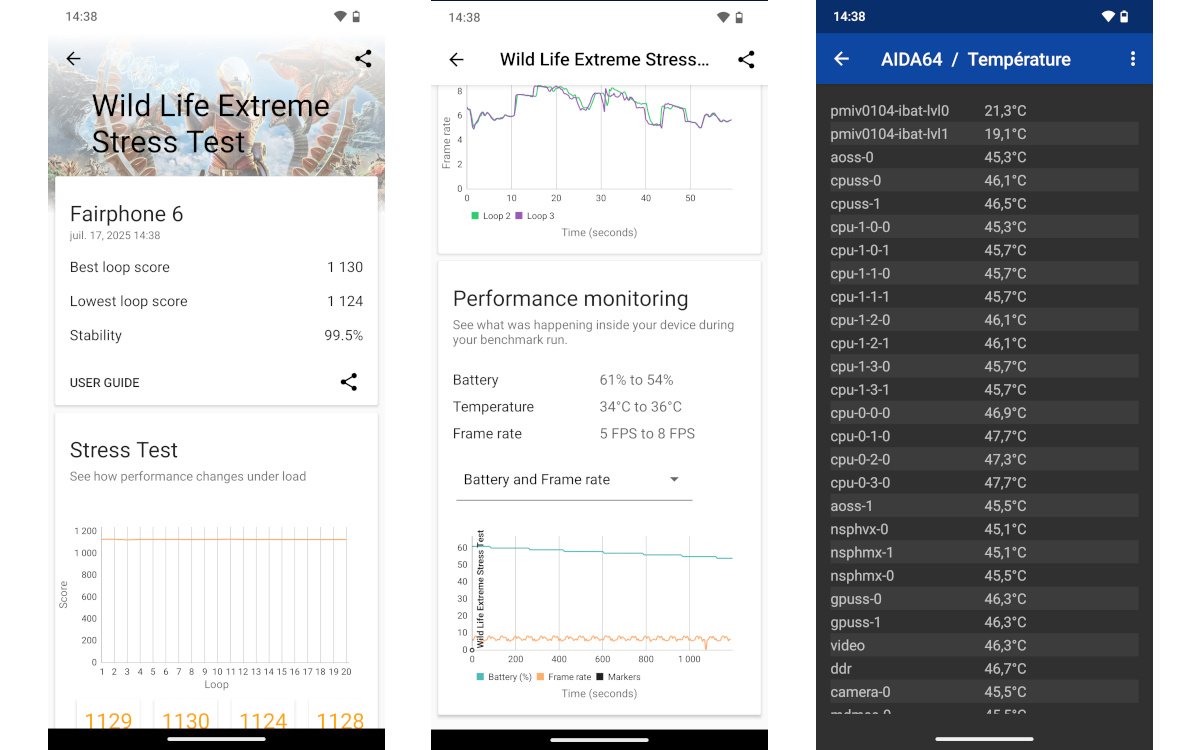Tap the Fairphone 6 device name
Image resolution: width=1200 pixels, height=750 pixels.
tap(127, 214)
